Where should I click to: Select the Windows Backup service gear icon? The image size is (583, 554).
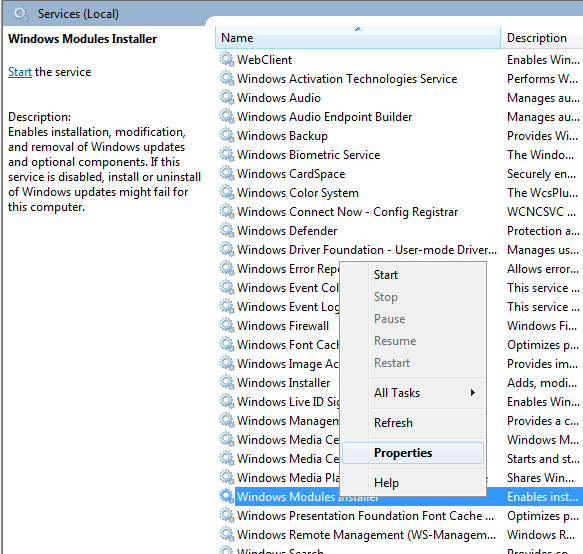point(226,135)
